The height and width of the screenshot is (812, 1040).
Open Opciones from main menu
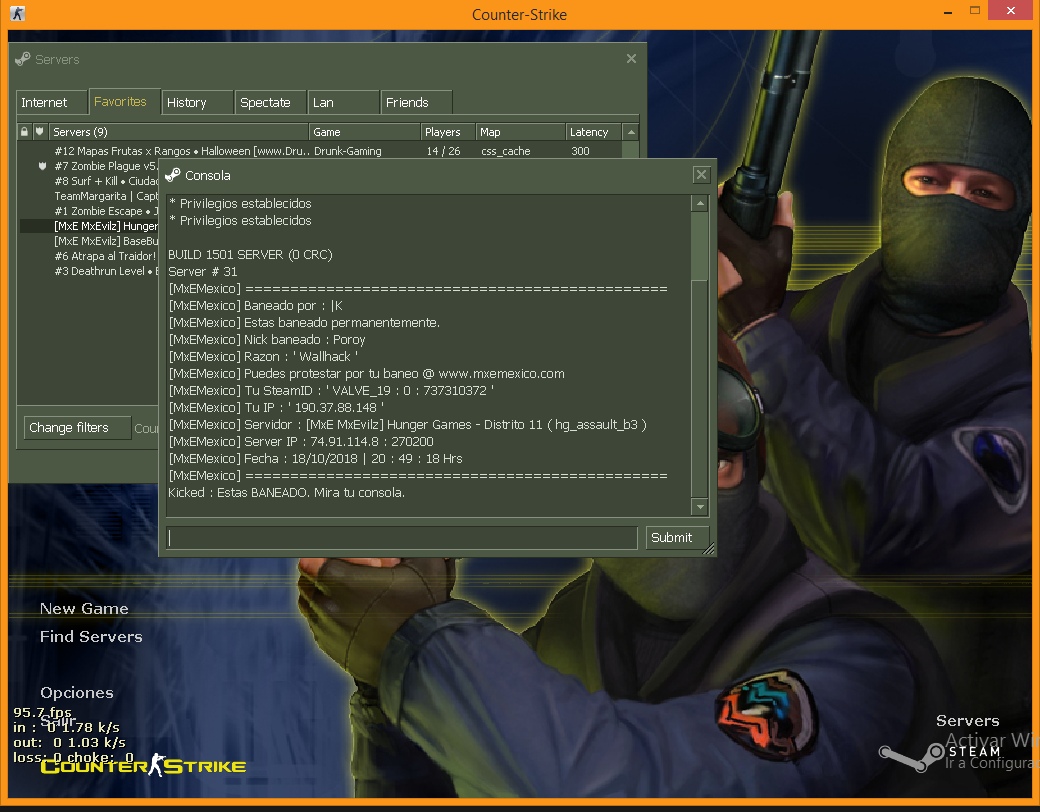(77, 693)
